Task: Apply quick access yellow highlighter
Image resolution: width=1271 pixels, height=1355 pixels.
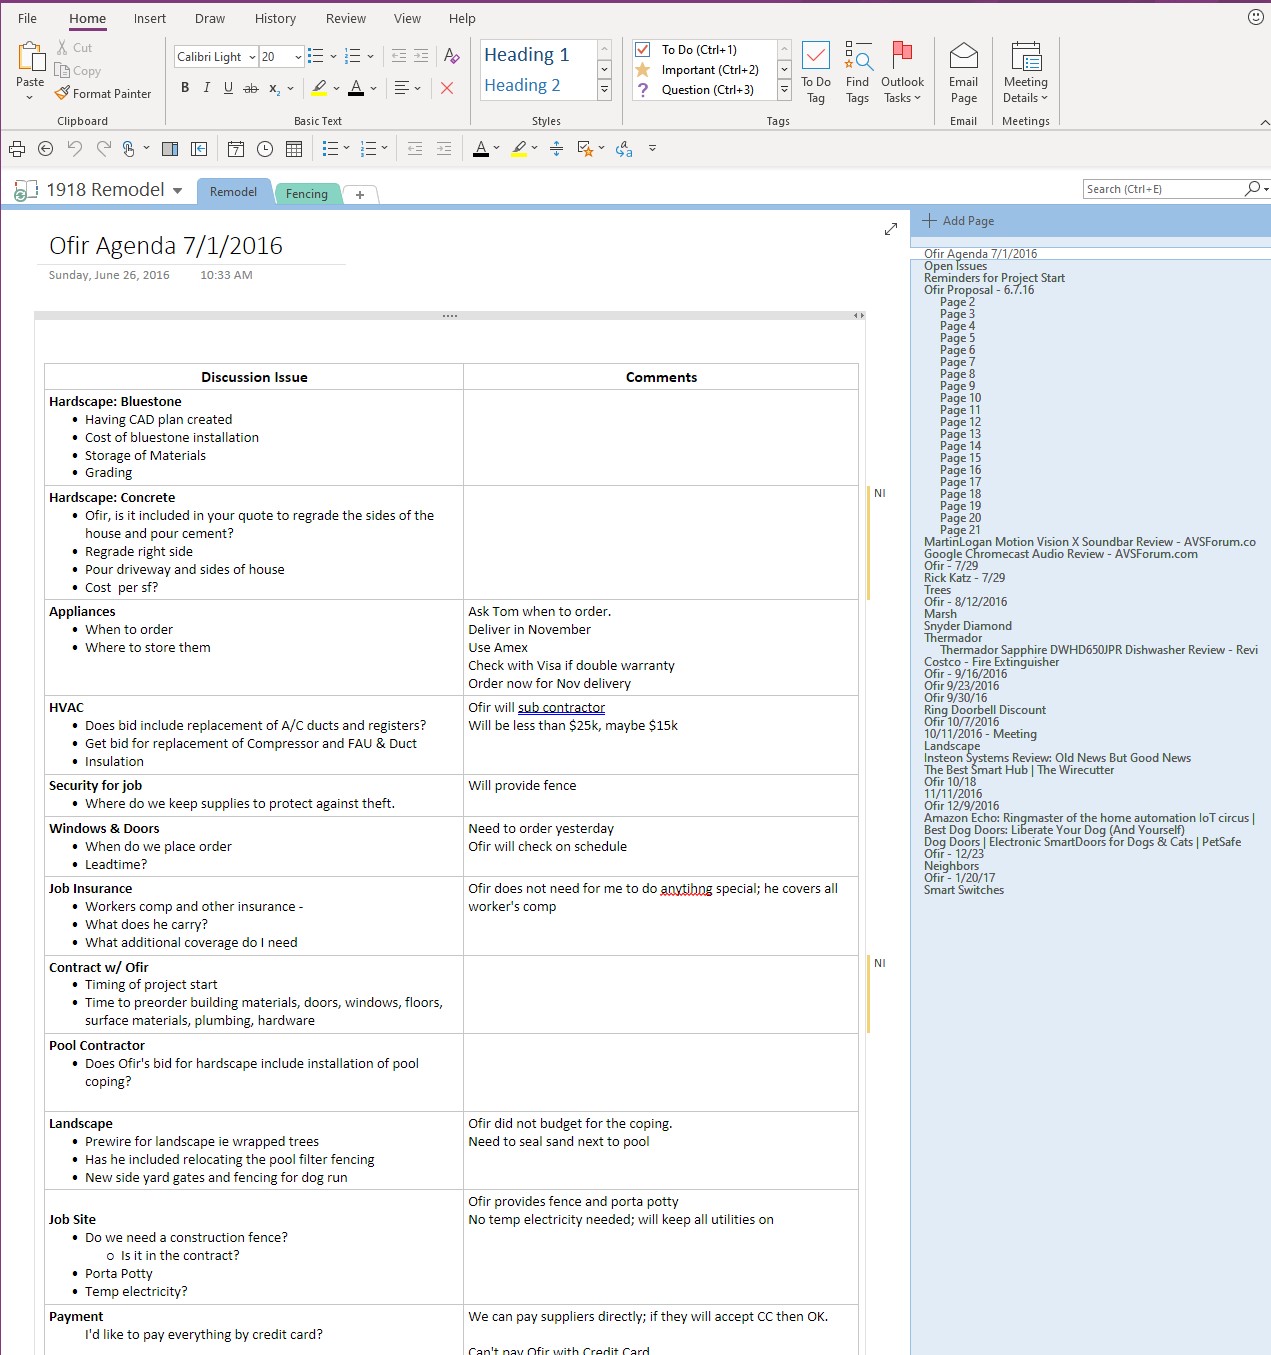Action: (519, 149)
